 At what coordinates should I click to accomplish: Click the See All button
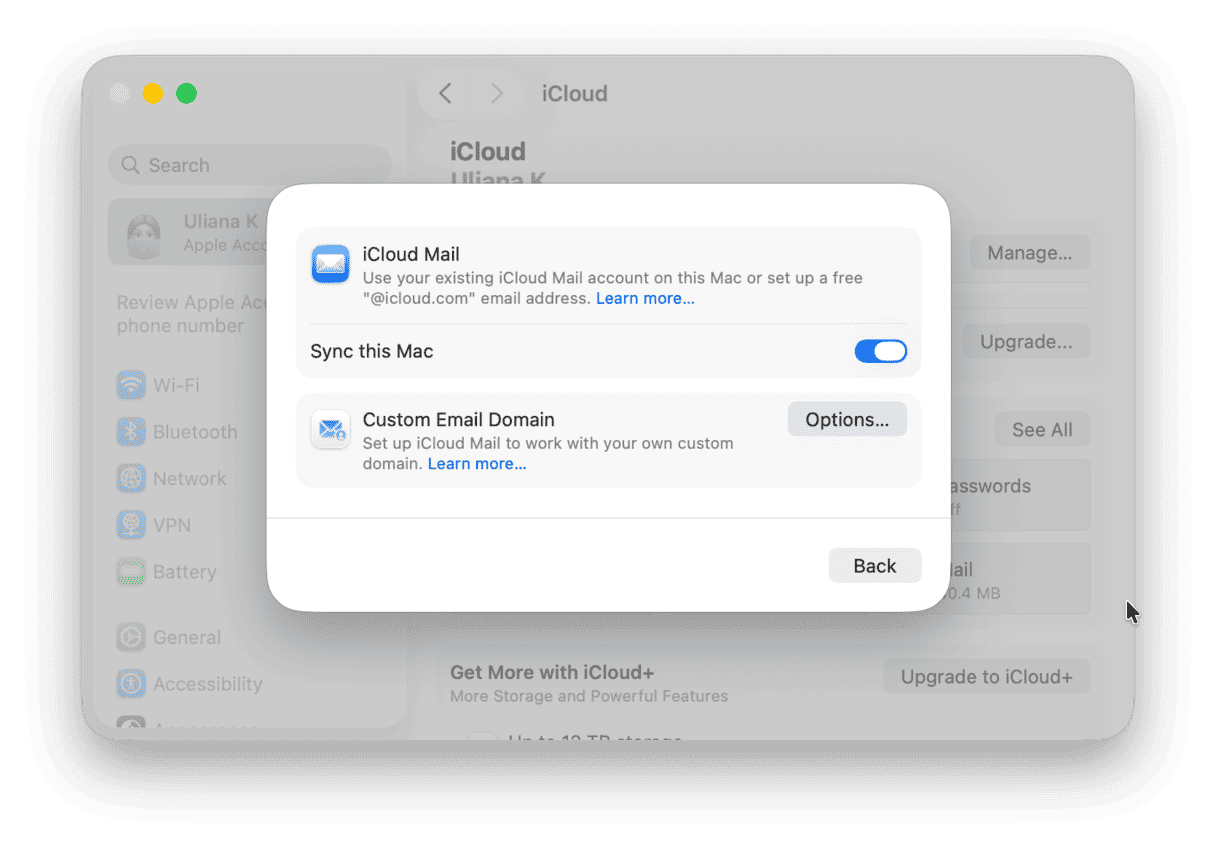tap(1042, 430)
